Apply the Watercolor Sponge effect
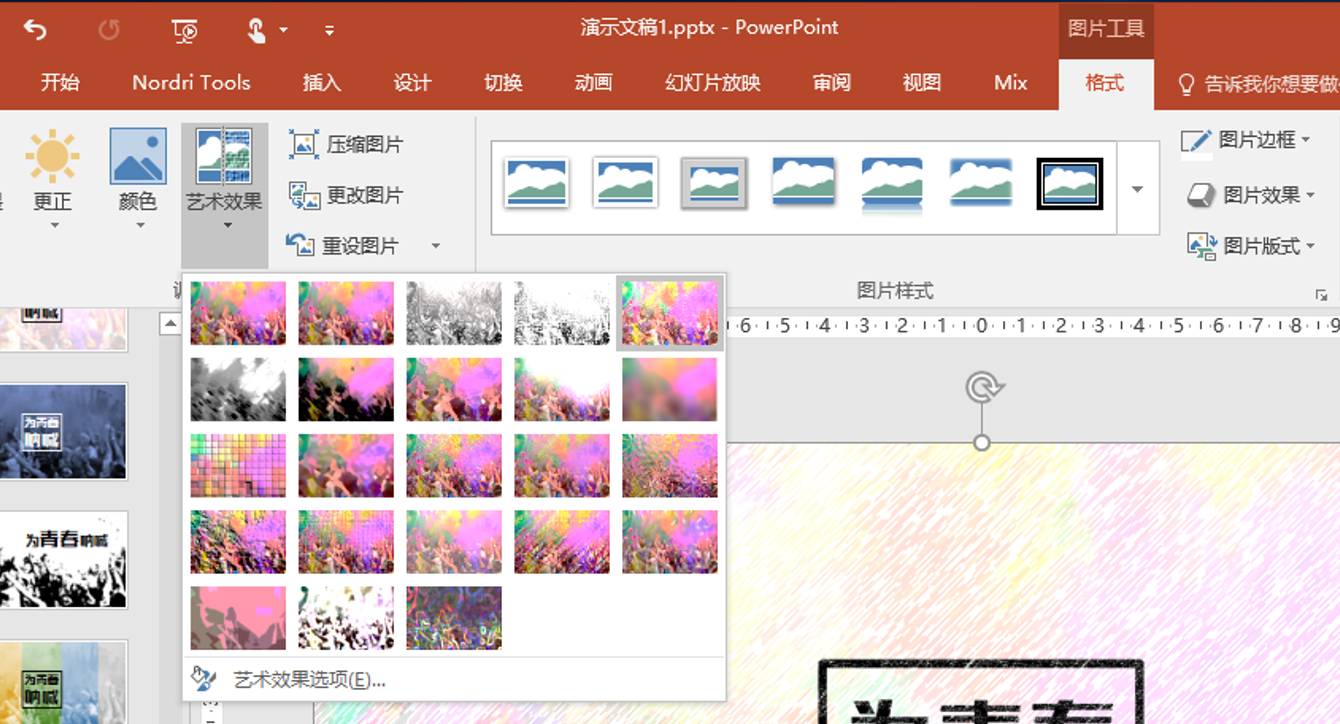This screenshot has height=724, width=1340. click(x=346, y=465)
